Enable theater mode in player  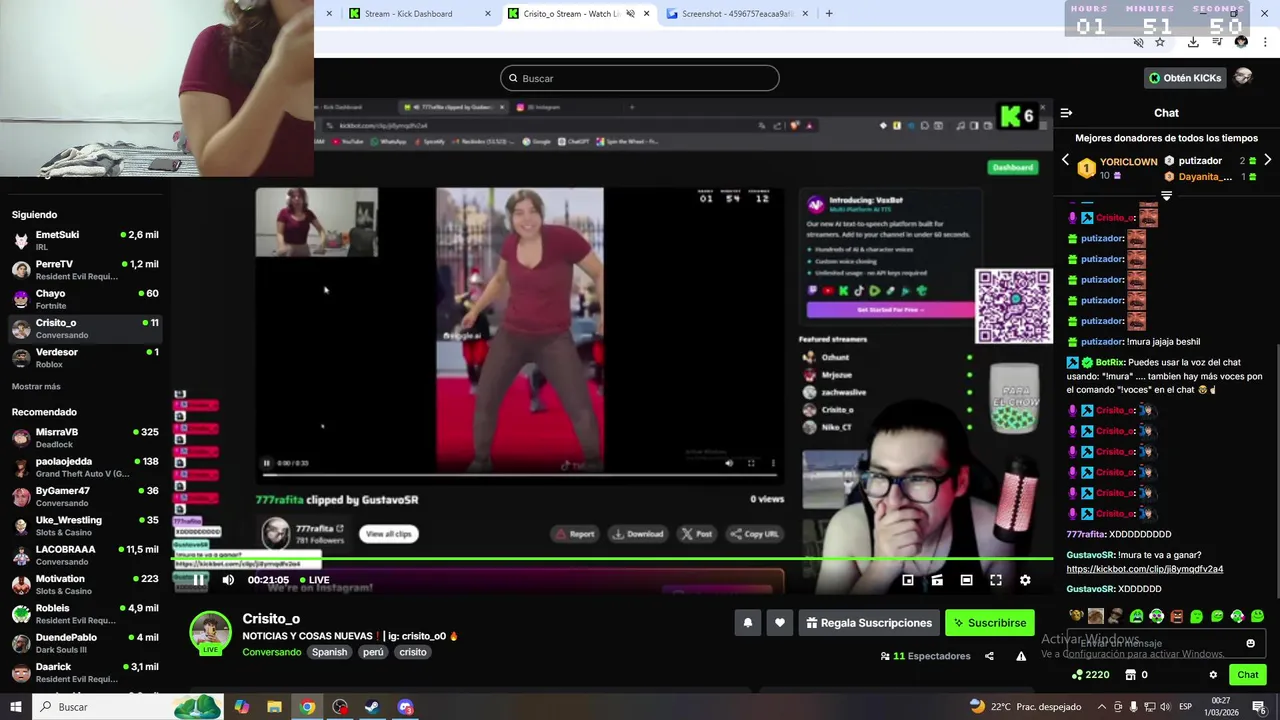click(966, 580)
